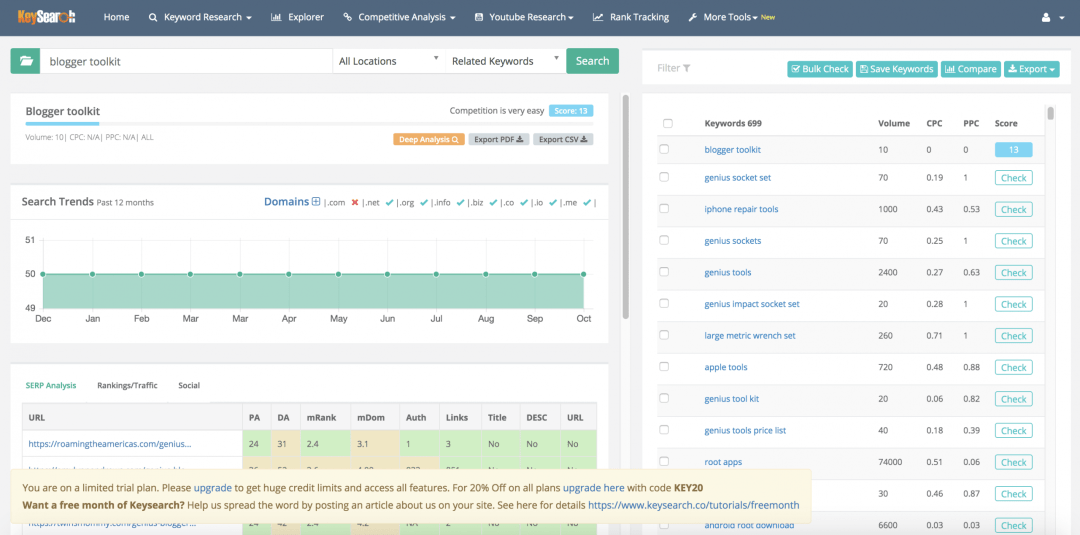Expand the Keyword Research menu
The width and height of the screenshot is (1080, 535).
pyautogui.click(x=200, y=17)
